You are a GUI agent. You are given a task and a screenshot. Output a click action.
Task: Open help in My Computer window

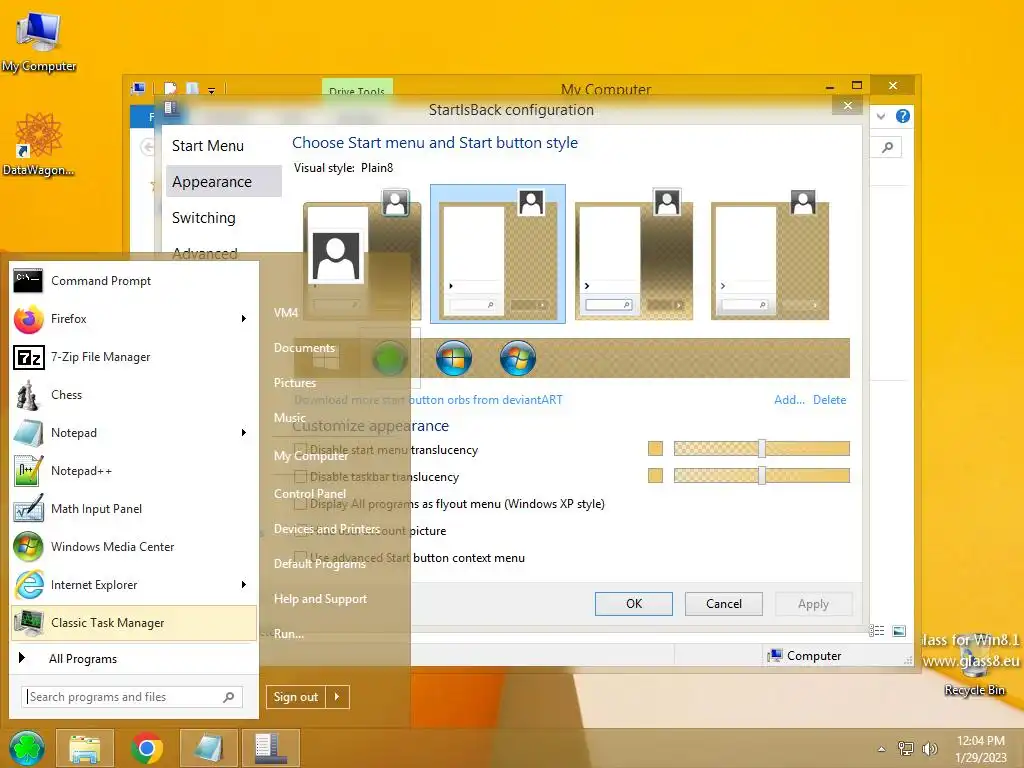click(x=903, y=116)
